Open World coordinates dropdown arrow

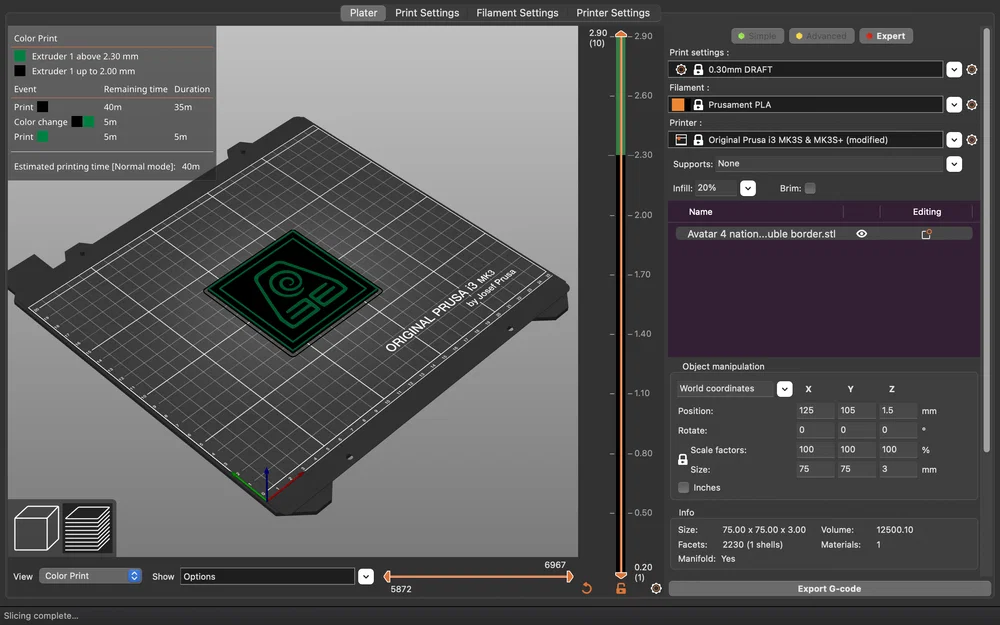pyautogui.click(x=784, y=389)
